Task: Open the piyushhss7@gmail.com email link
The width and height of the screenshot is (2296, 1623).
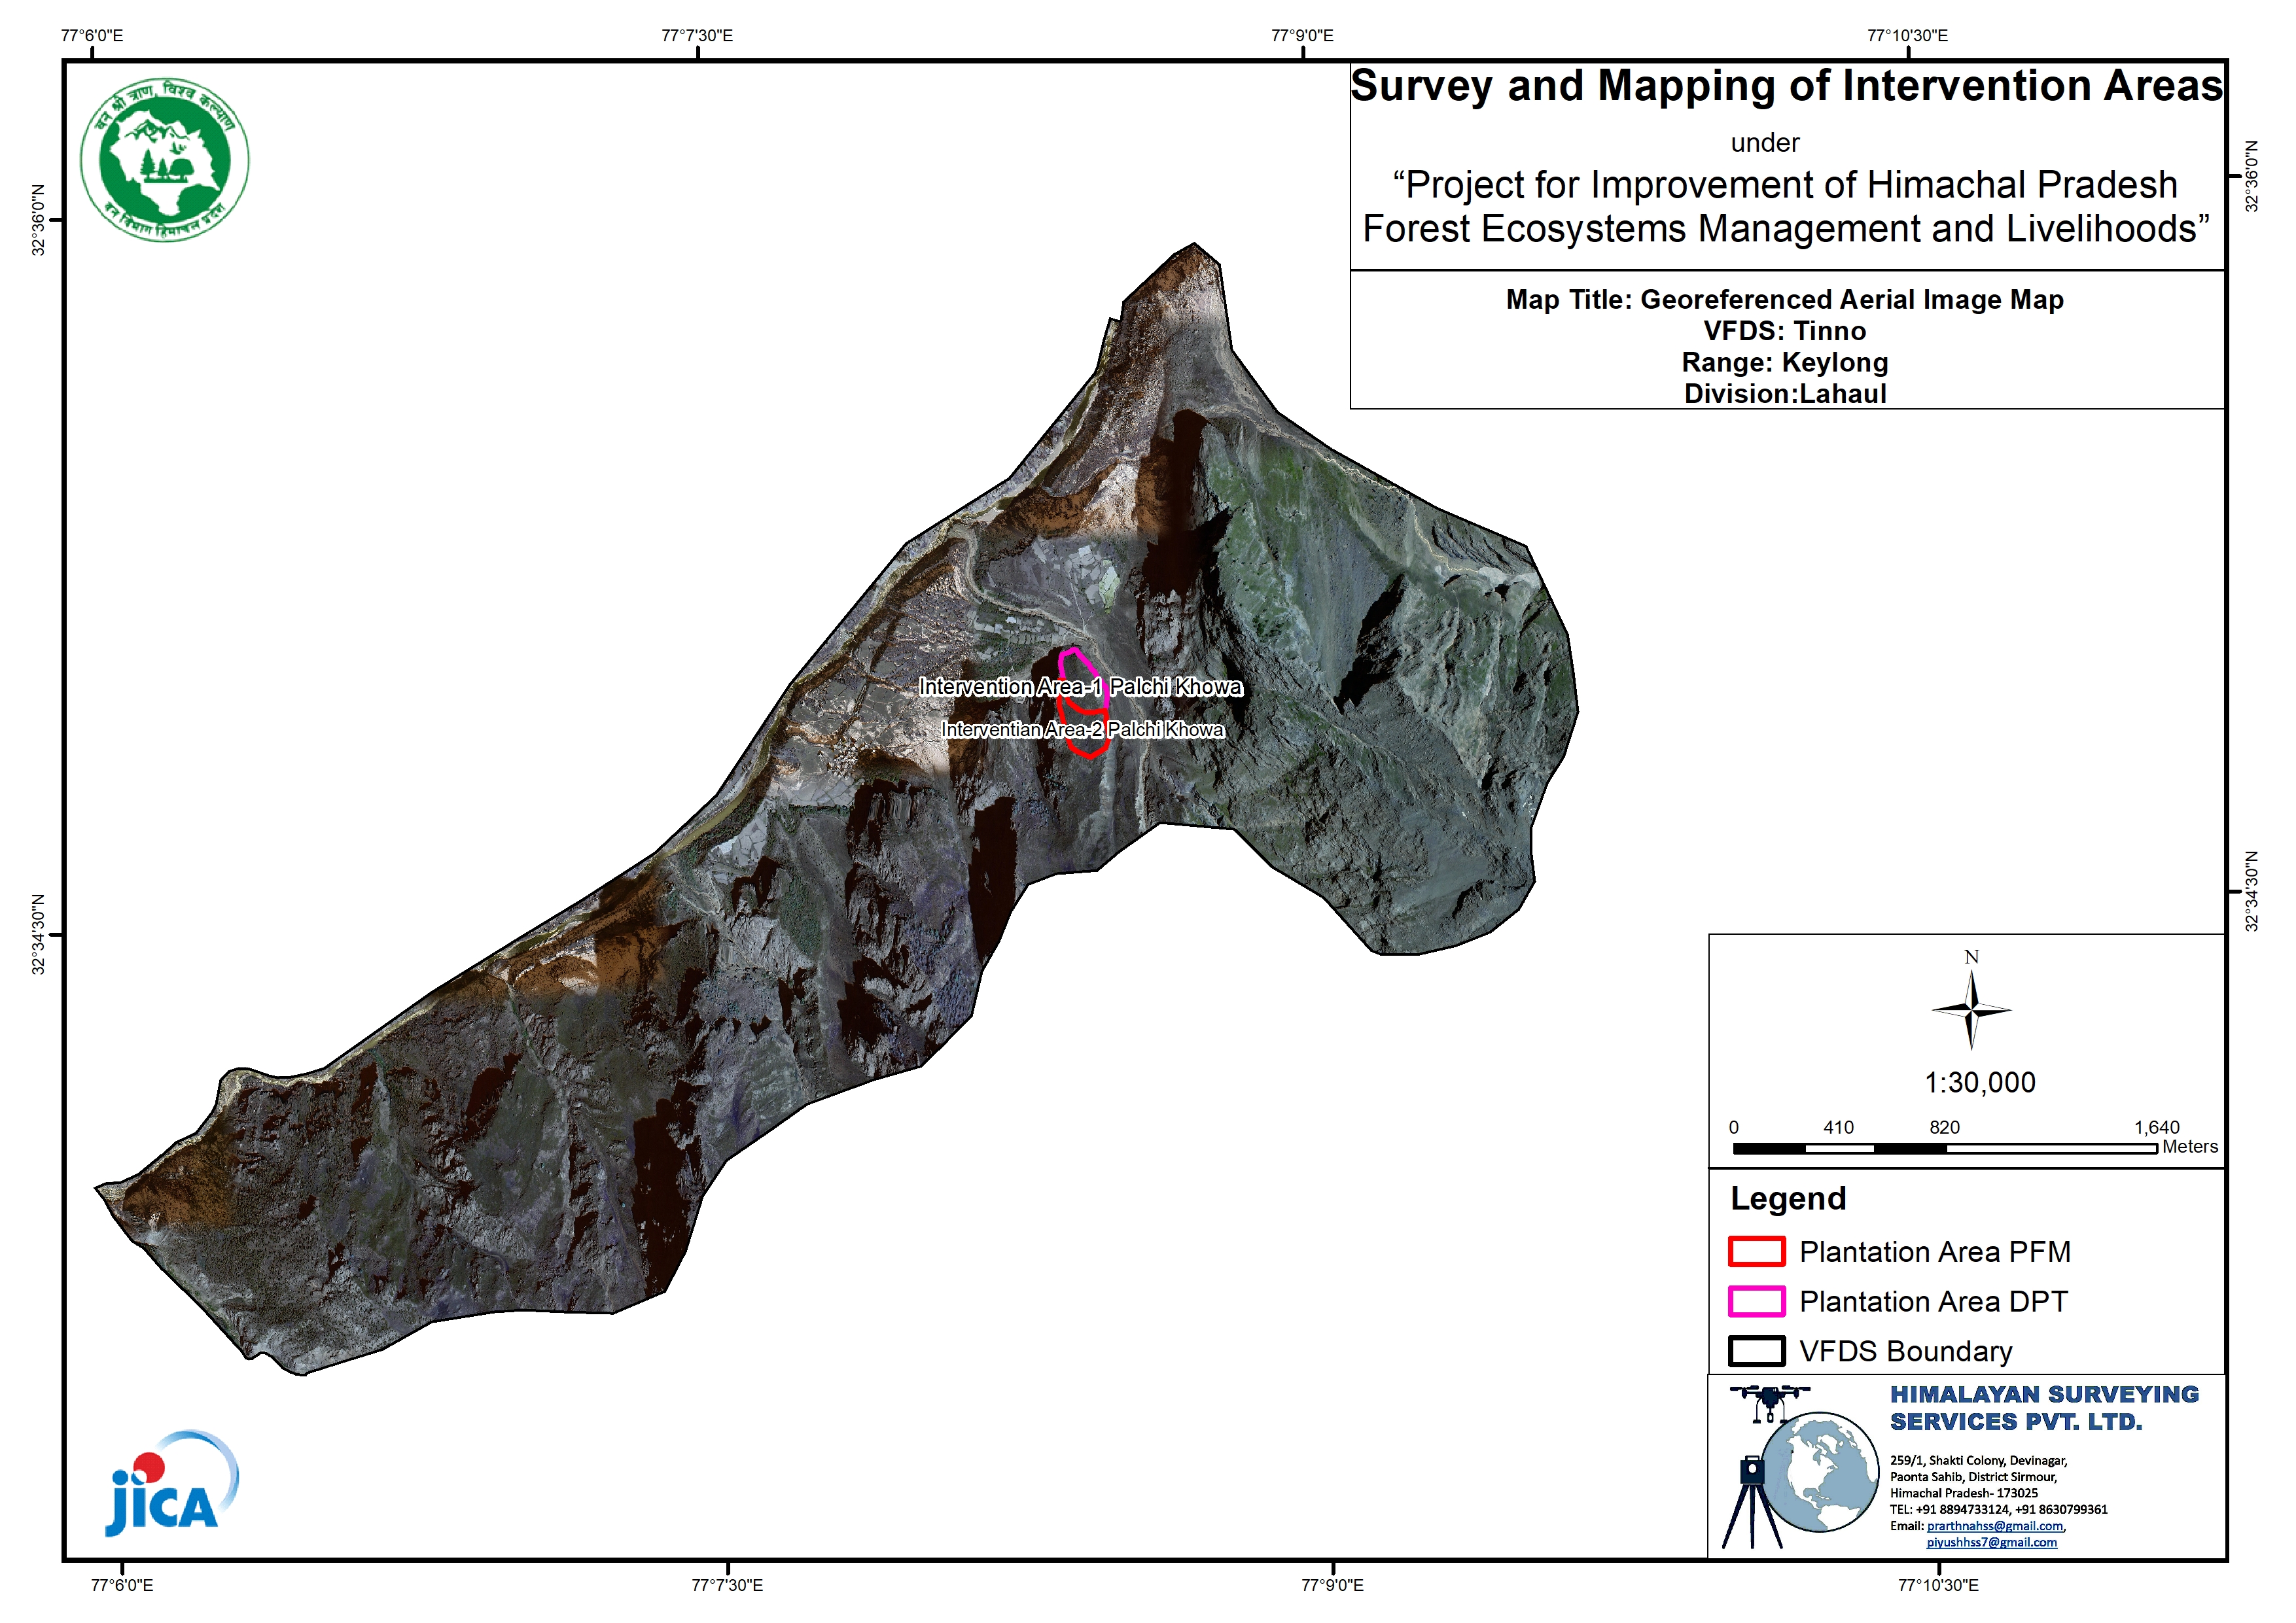Action: 1992,1542
